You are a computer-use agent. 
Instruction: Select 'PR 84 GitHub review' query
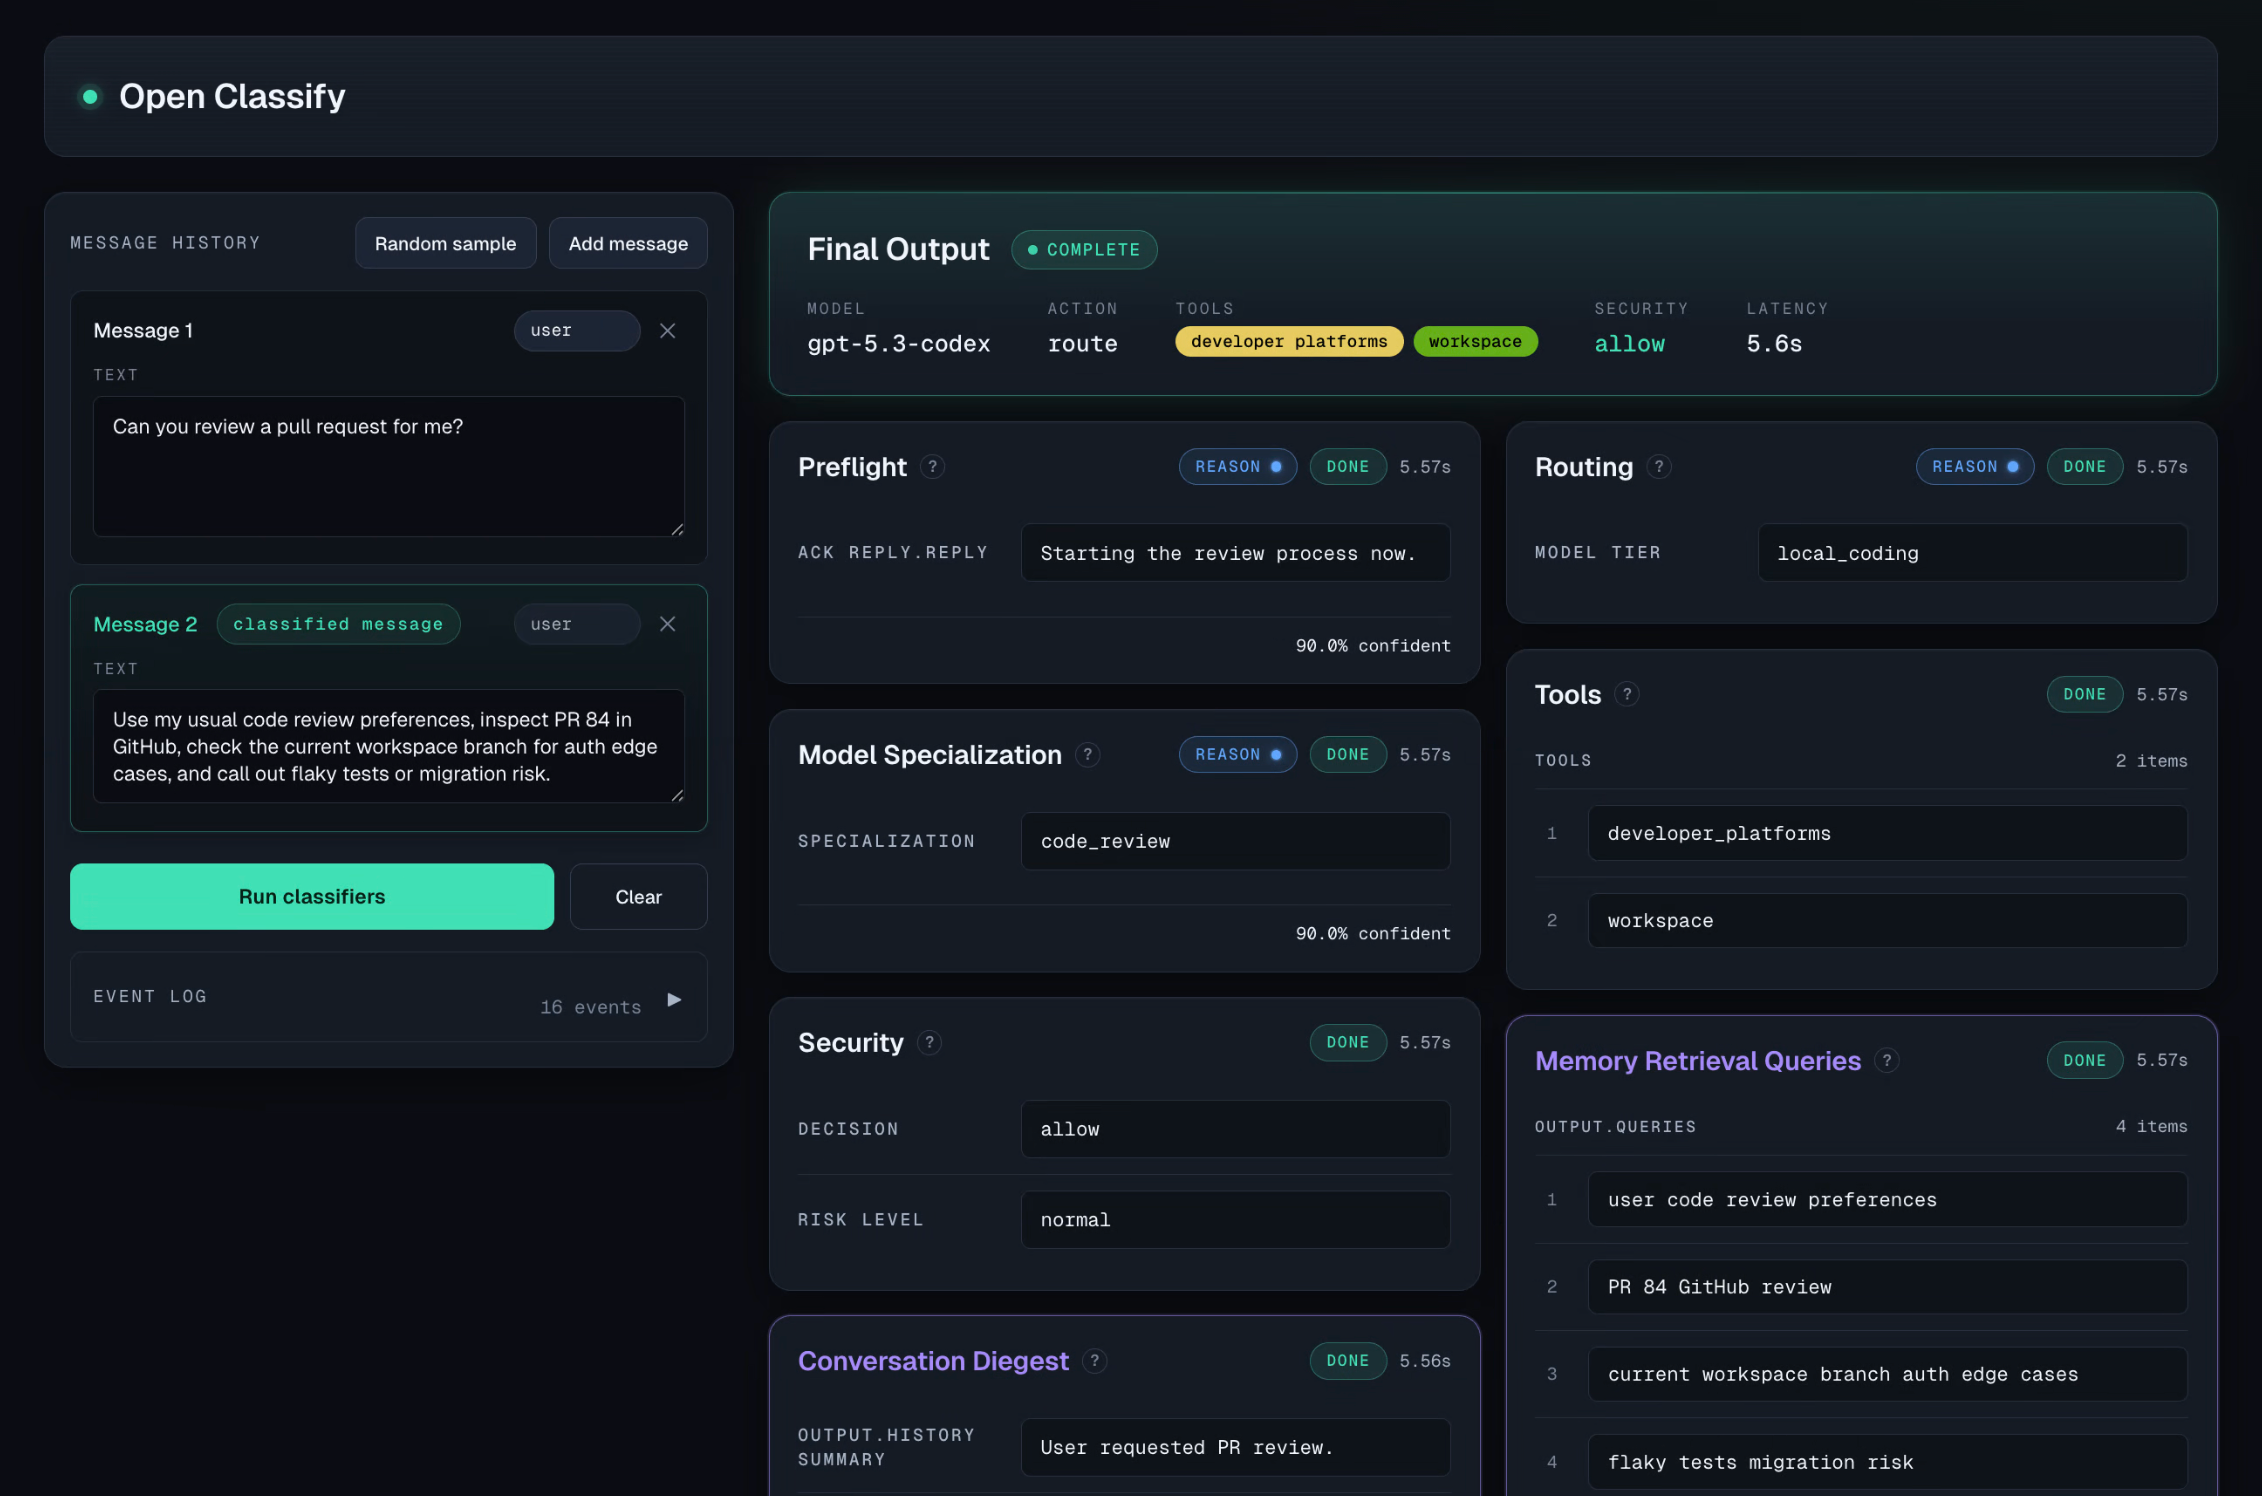[x=1887, y=1287]
